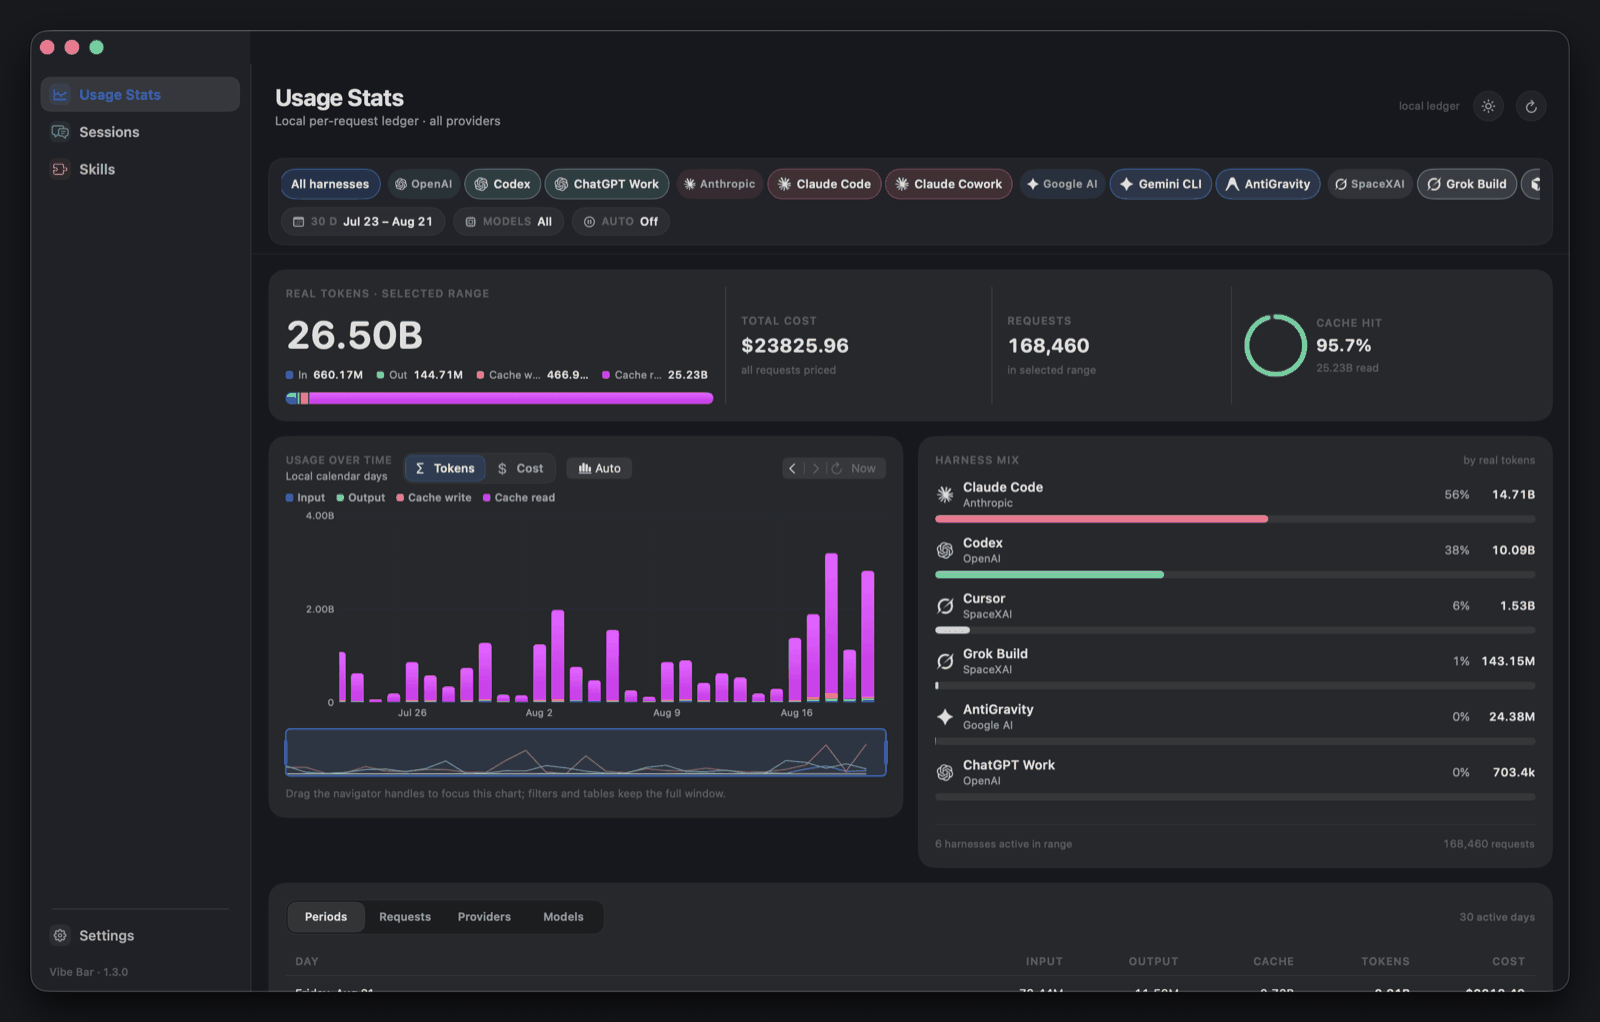Click the Cache write legend item
Image resolution: width=1600 pixels, height=1022 pixels.
pyautogui.click(x=434, y=498)
